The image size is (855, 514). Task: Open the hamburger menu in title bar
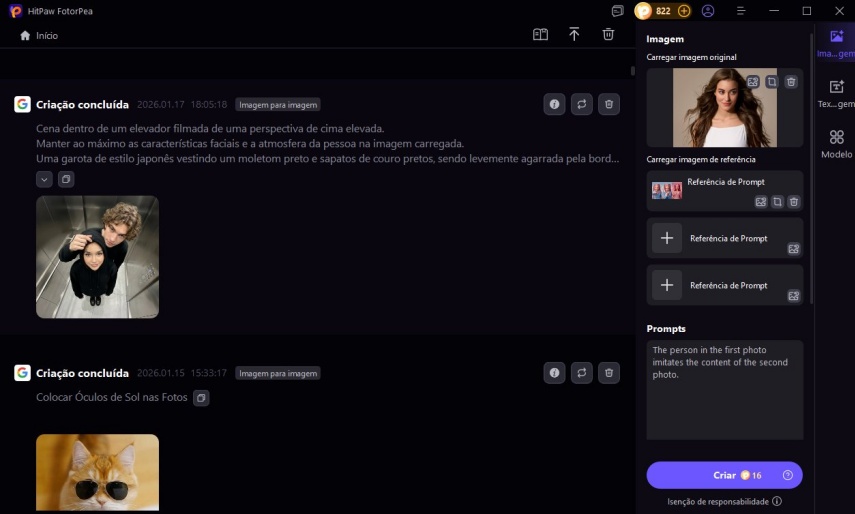click(741, 11)
